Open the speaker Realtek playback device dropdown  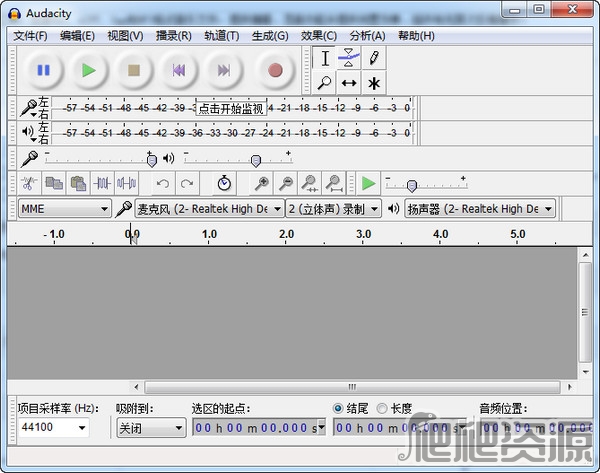480,209
